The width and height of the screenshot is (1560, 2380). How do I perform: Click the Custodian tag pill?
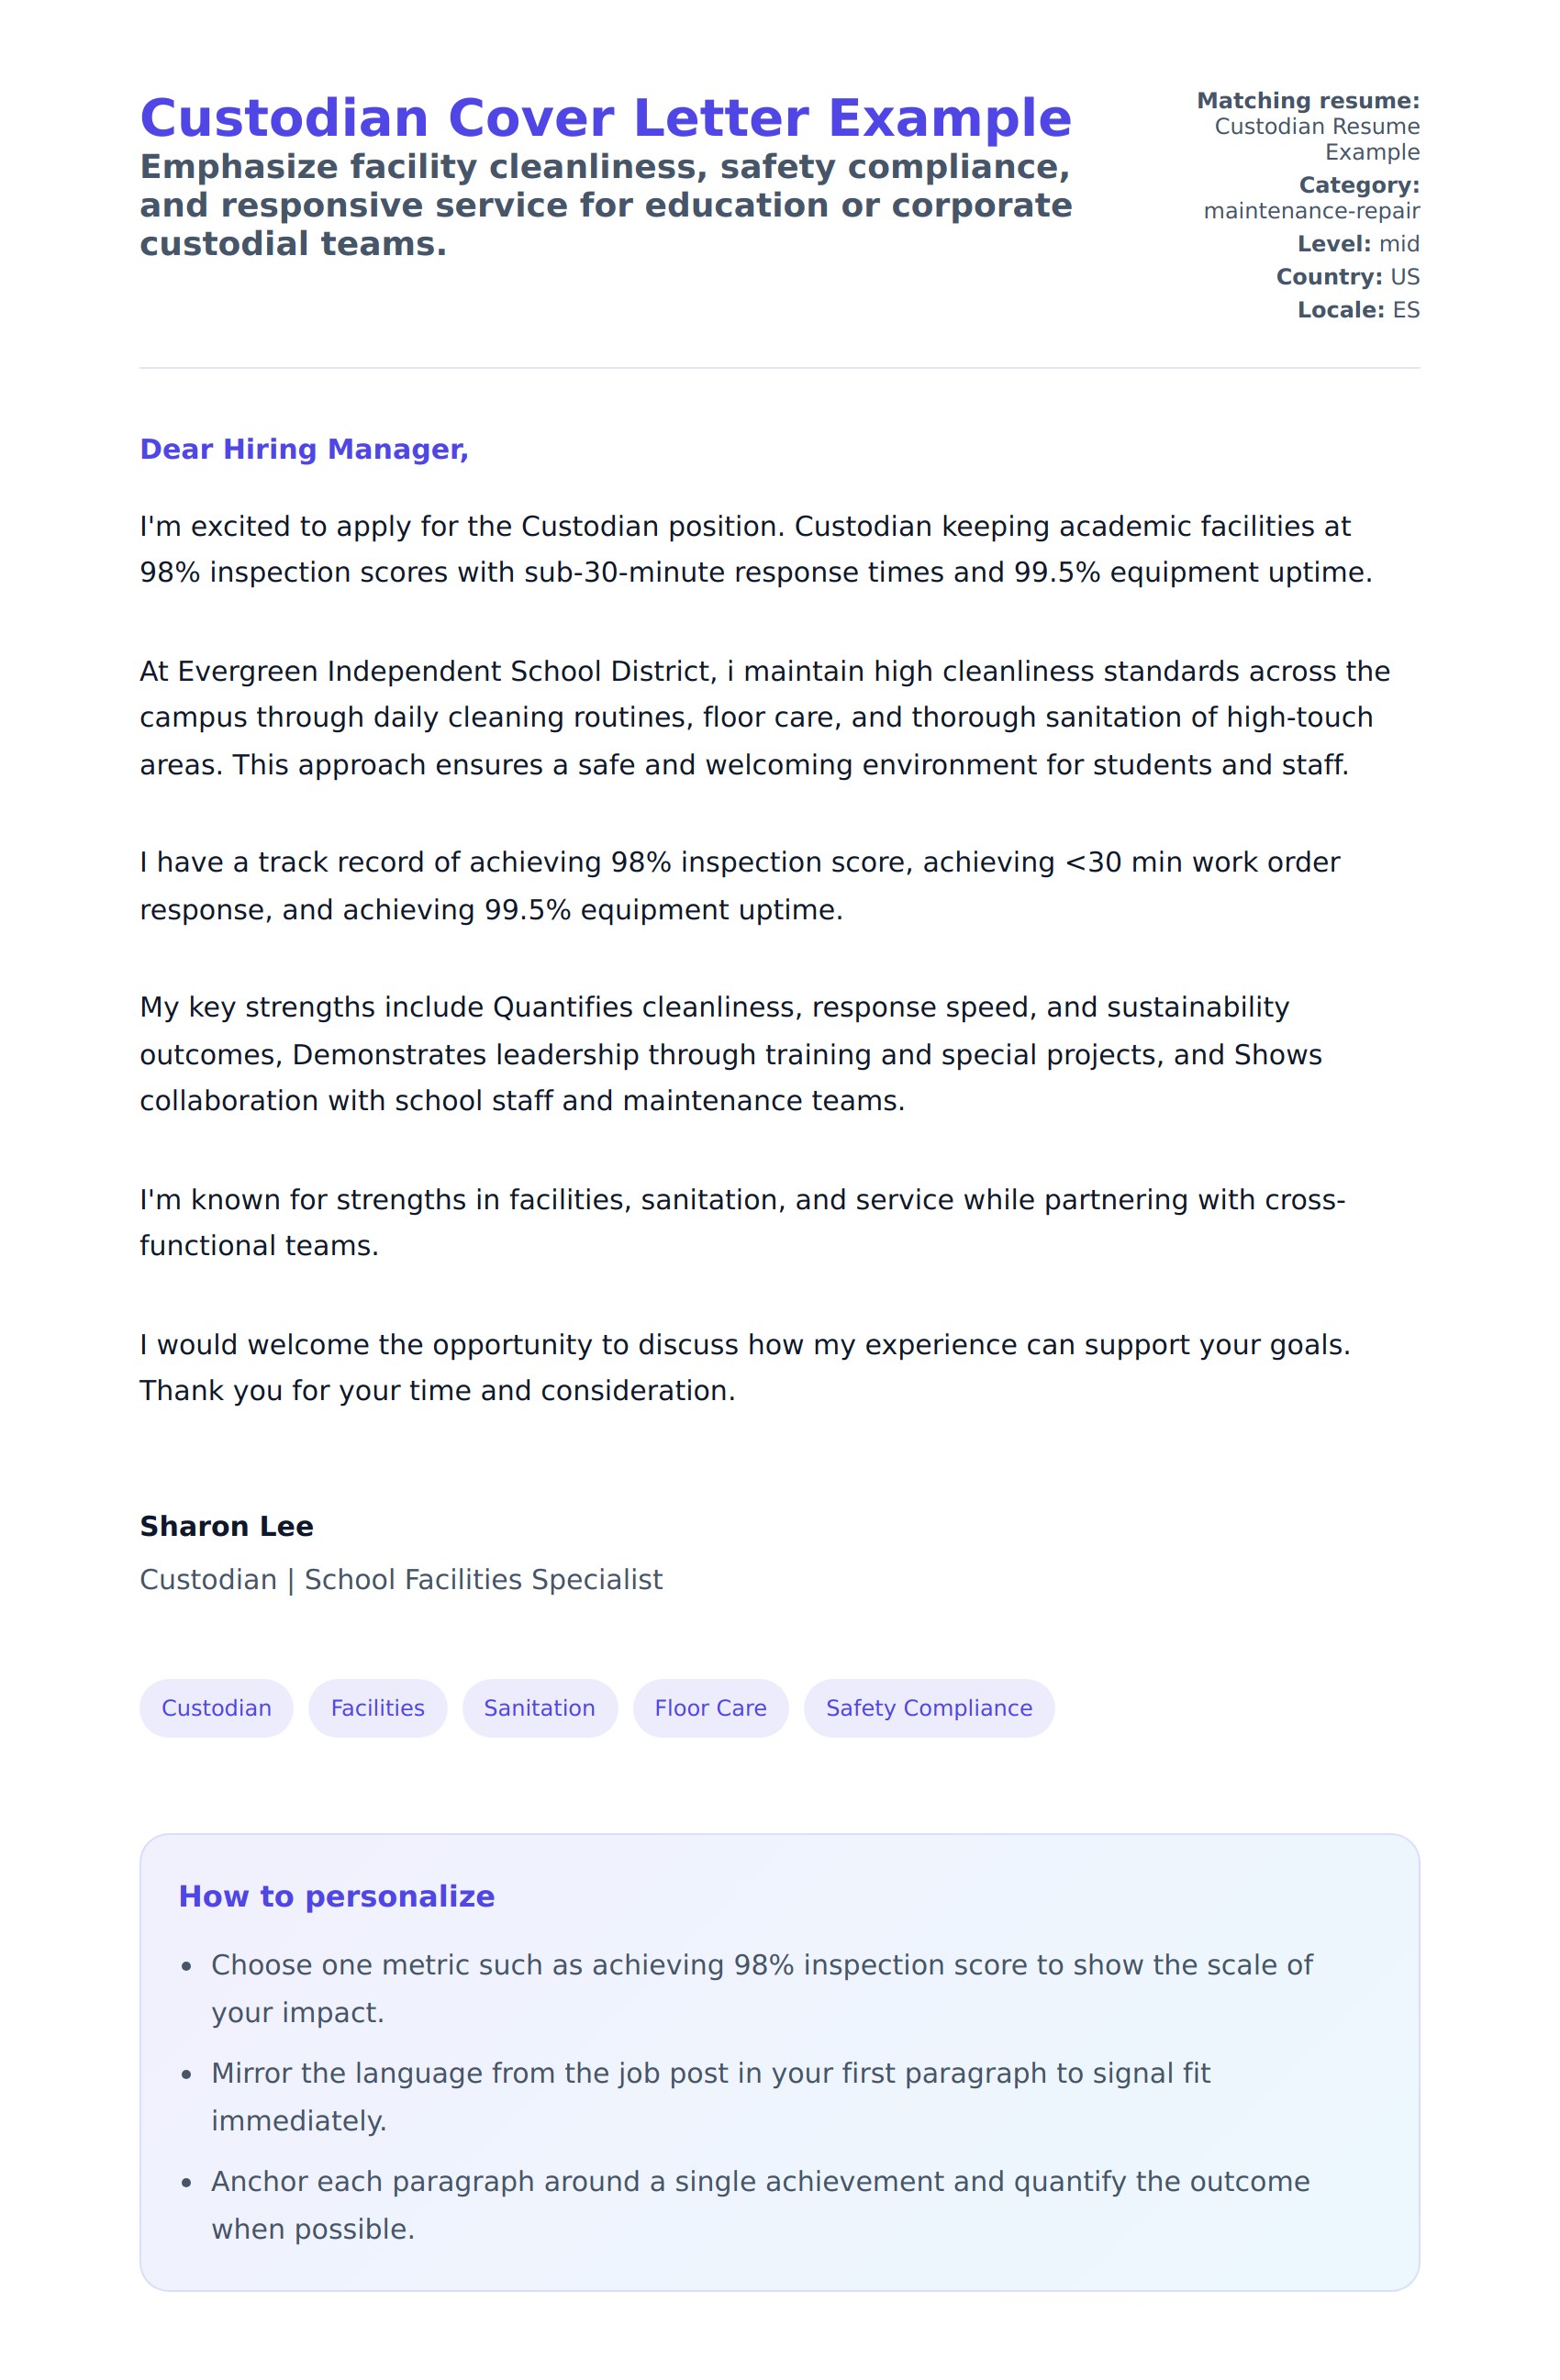[216, 1708]
